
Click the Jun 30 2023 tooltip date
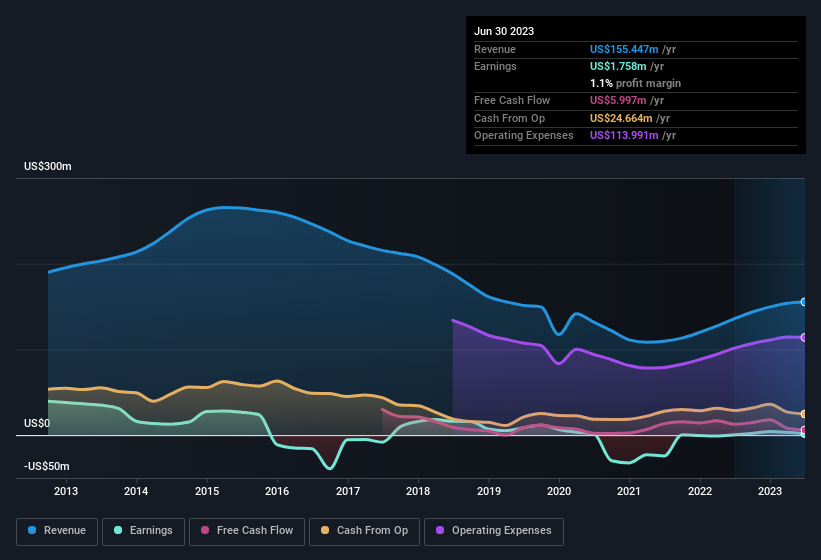[504, 31]
